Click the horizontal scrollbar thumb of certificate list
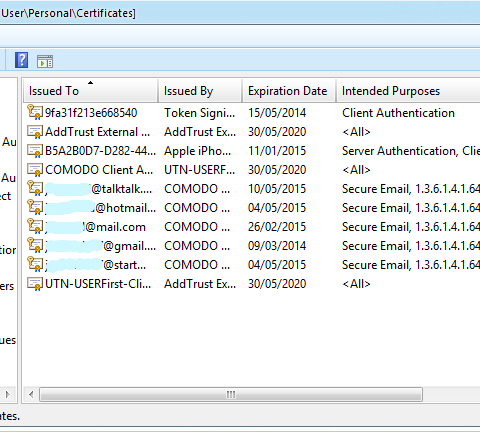The height and width of the screenshot is (432, 480). point(231,395)
